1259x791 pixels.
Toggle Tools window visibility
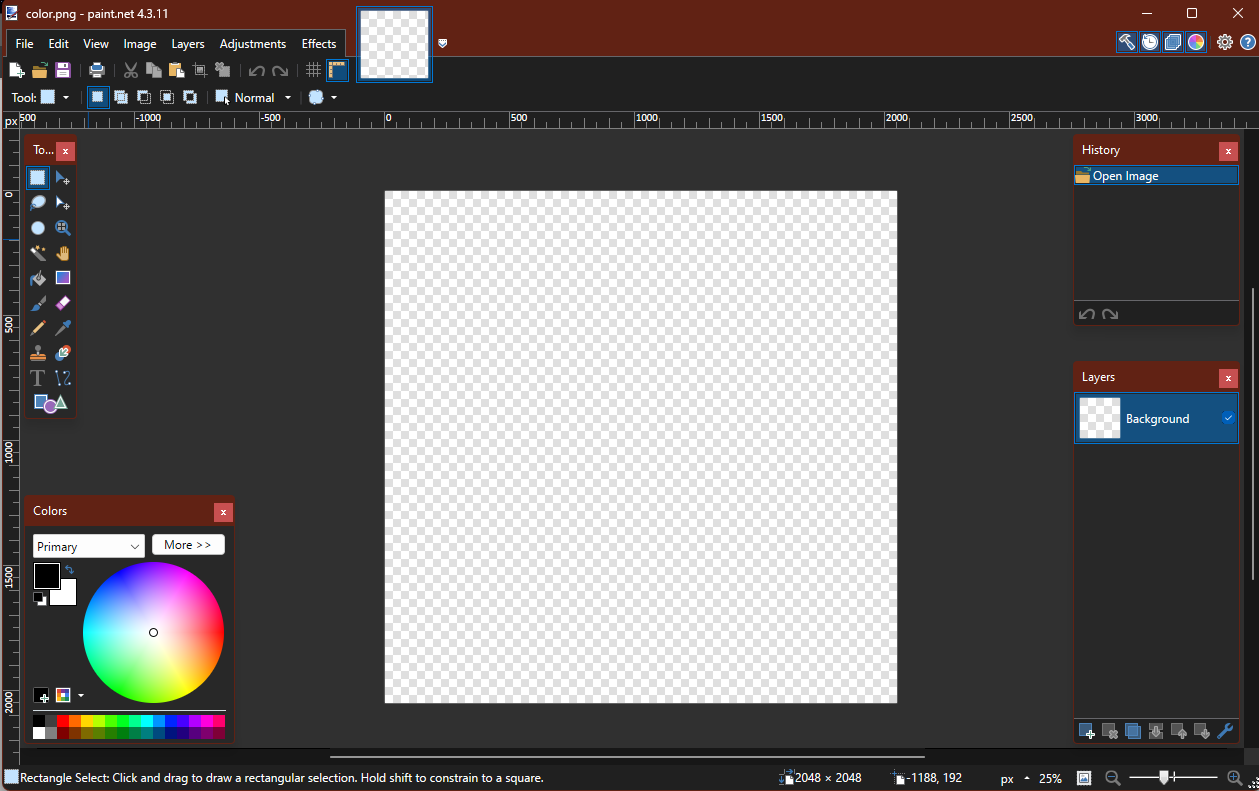tap(1127, 42)
